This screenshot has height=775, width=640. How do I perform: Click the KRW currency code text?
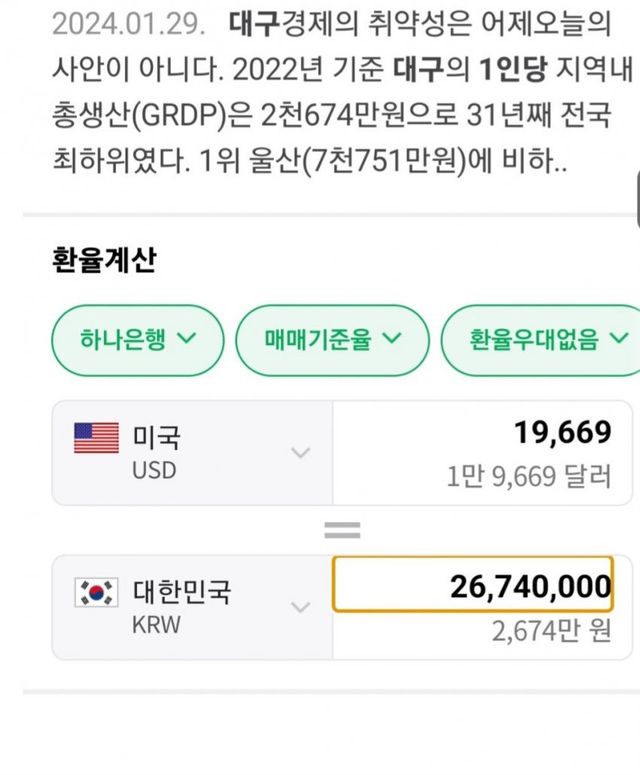tap(156, 624)
